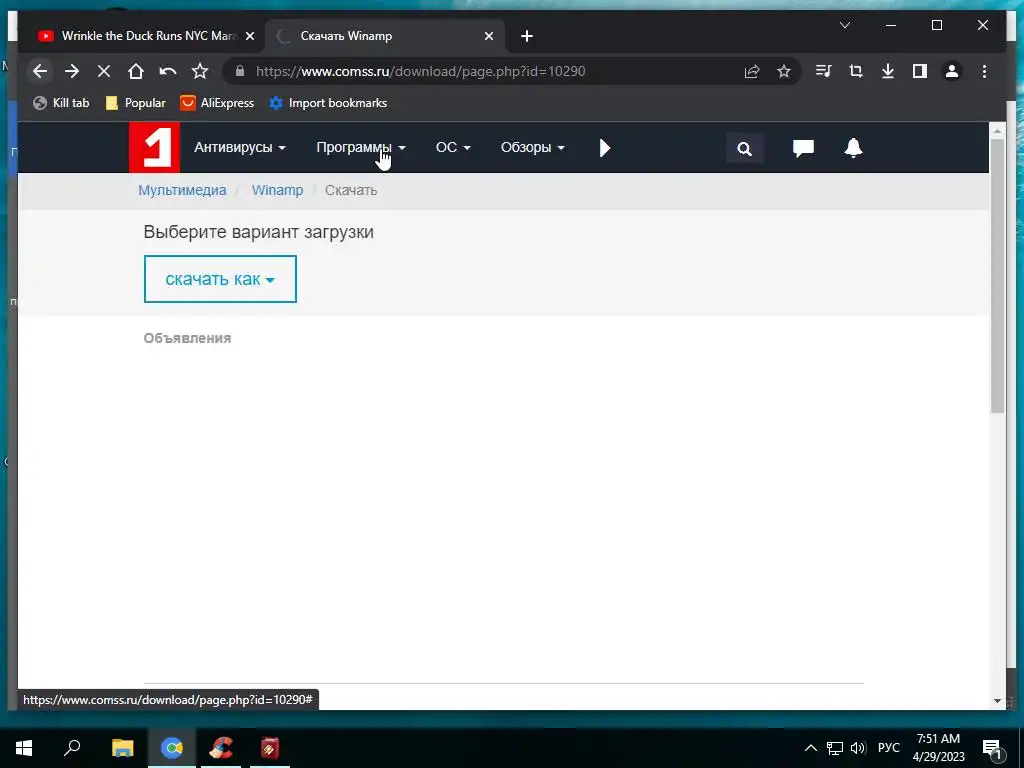Click the Comss red logo
Image resolution: width=1024 pixels, height=768 pixels.
[x=154, y=148]
